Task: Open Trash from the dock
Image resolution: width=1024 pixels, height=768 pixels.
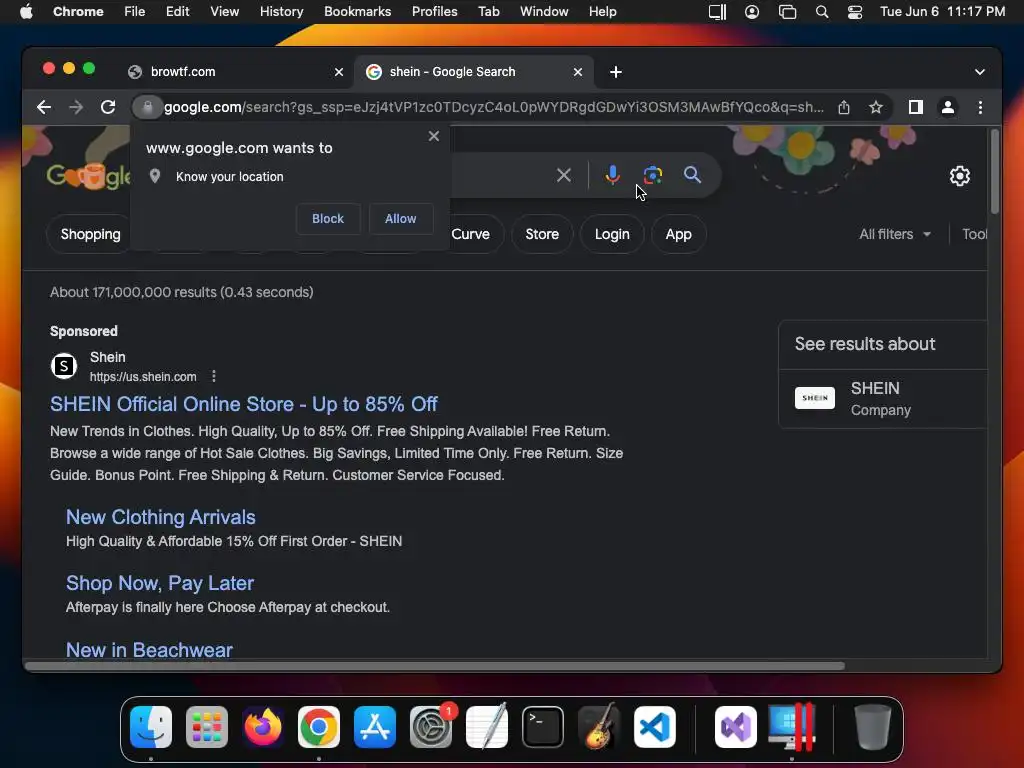Action: point(872,727)
